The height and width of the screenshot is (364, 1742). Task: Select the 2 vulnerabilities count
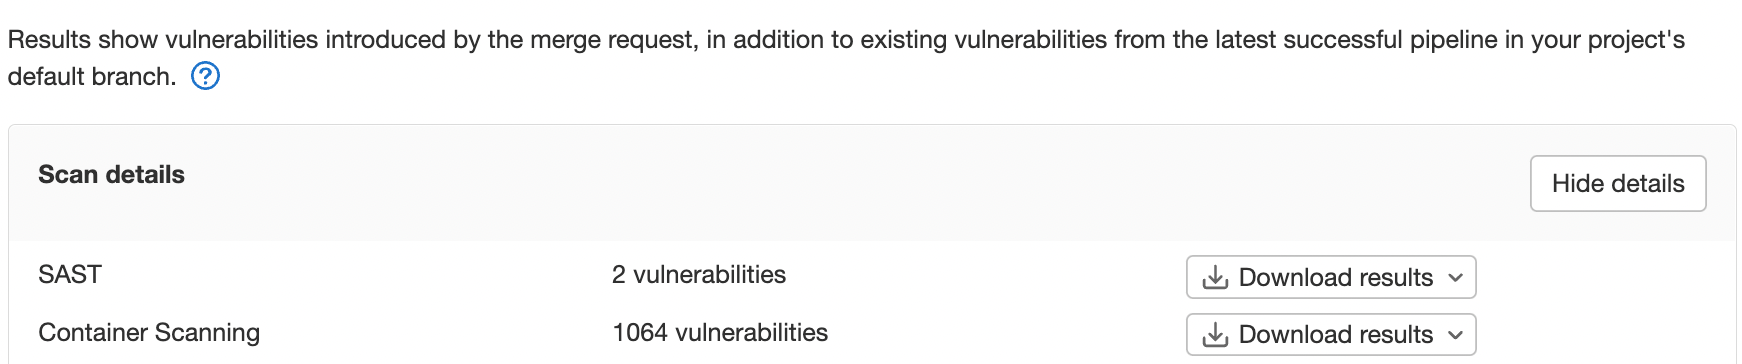pos(699,274)
